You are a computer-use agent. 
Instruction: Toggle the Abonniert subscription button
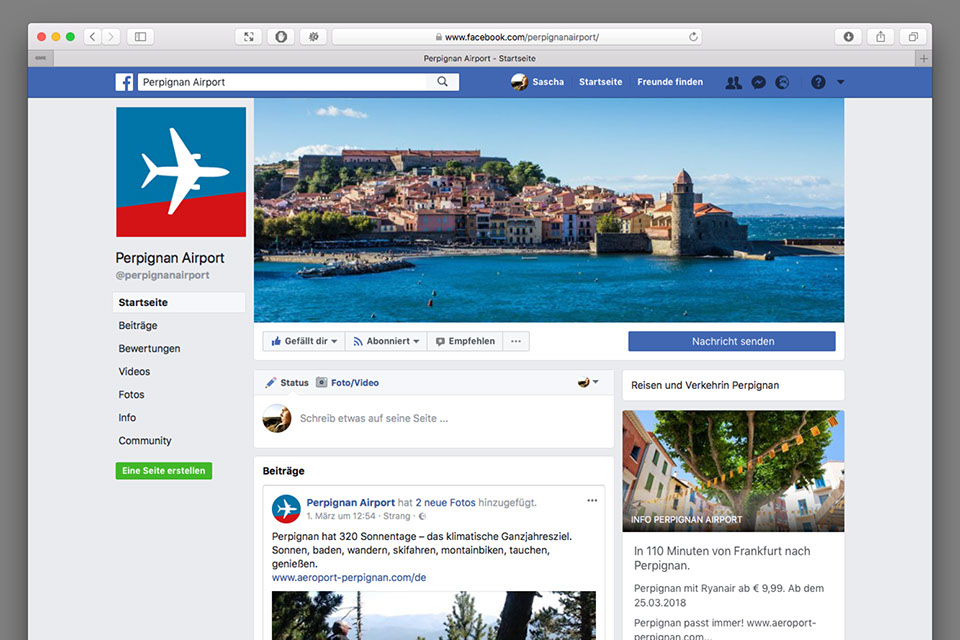386,341
